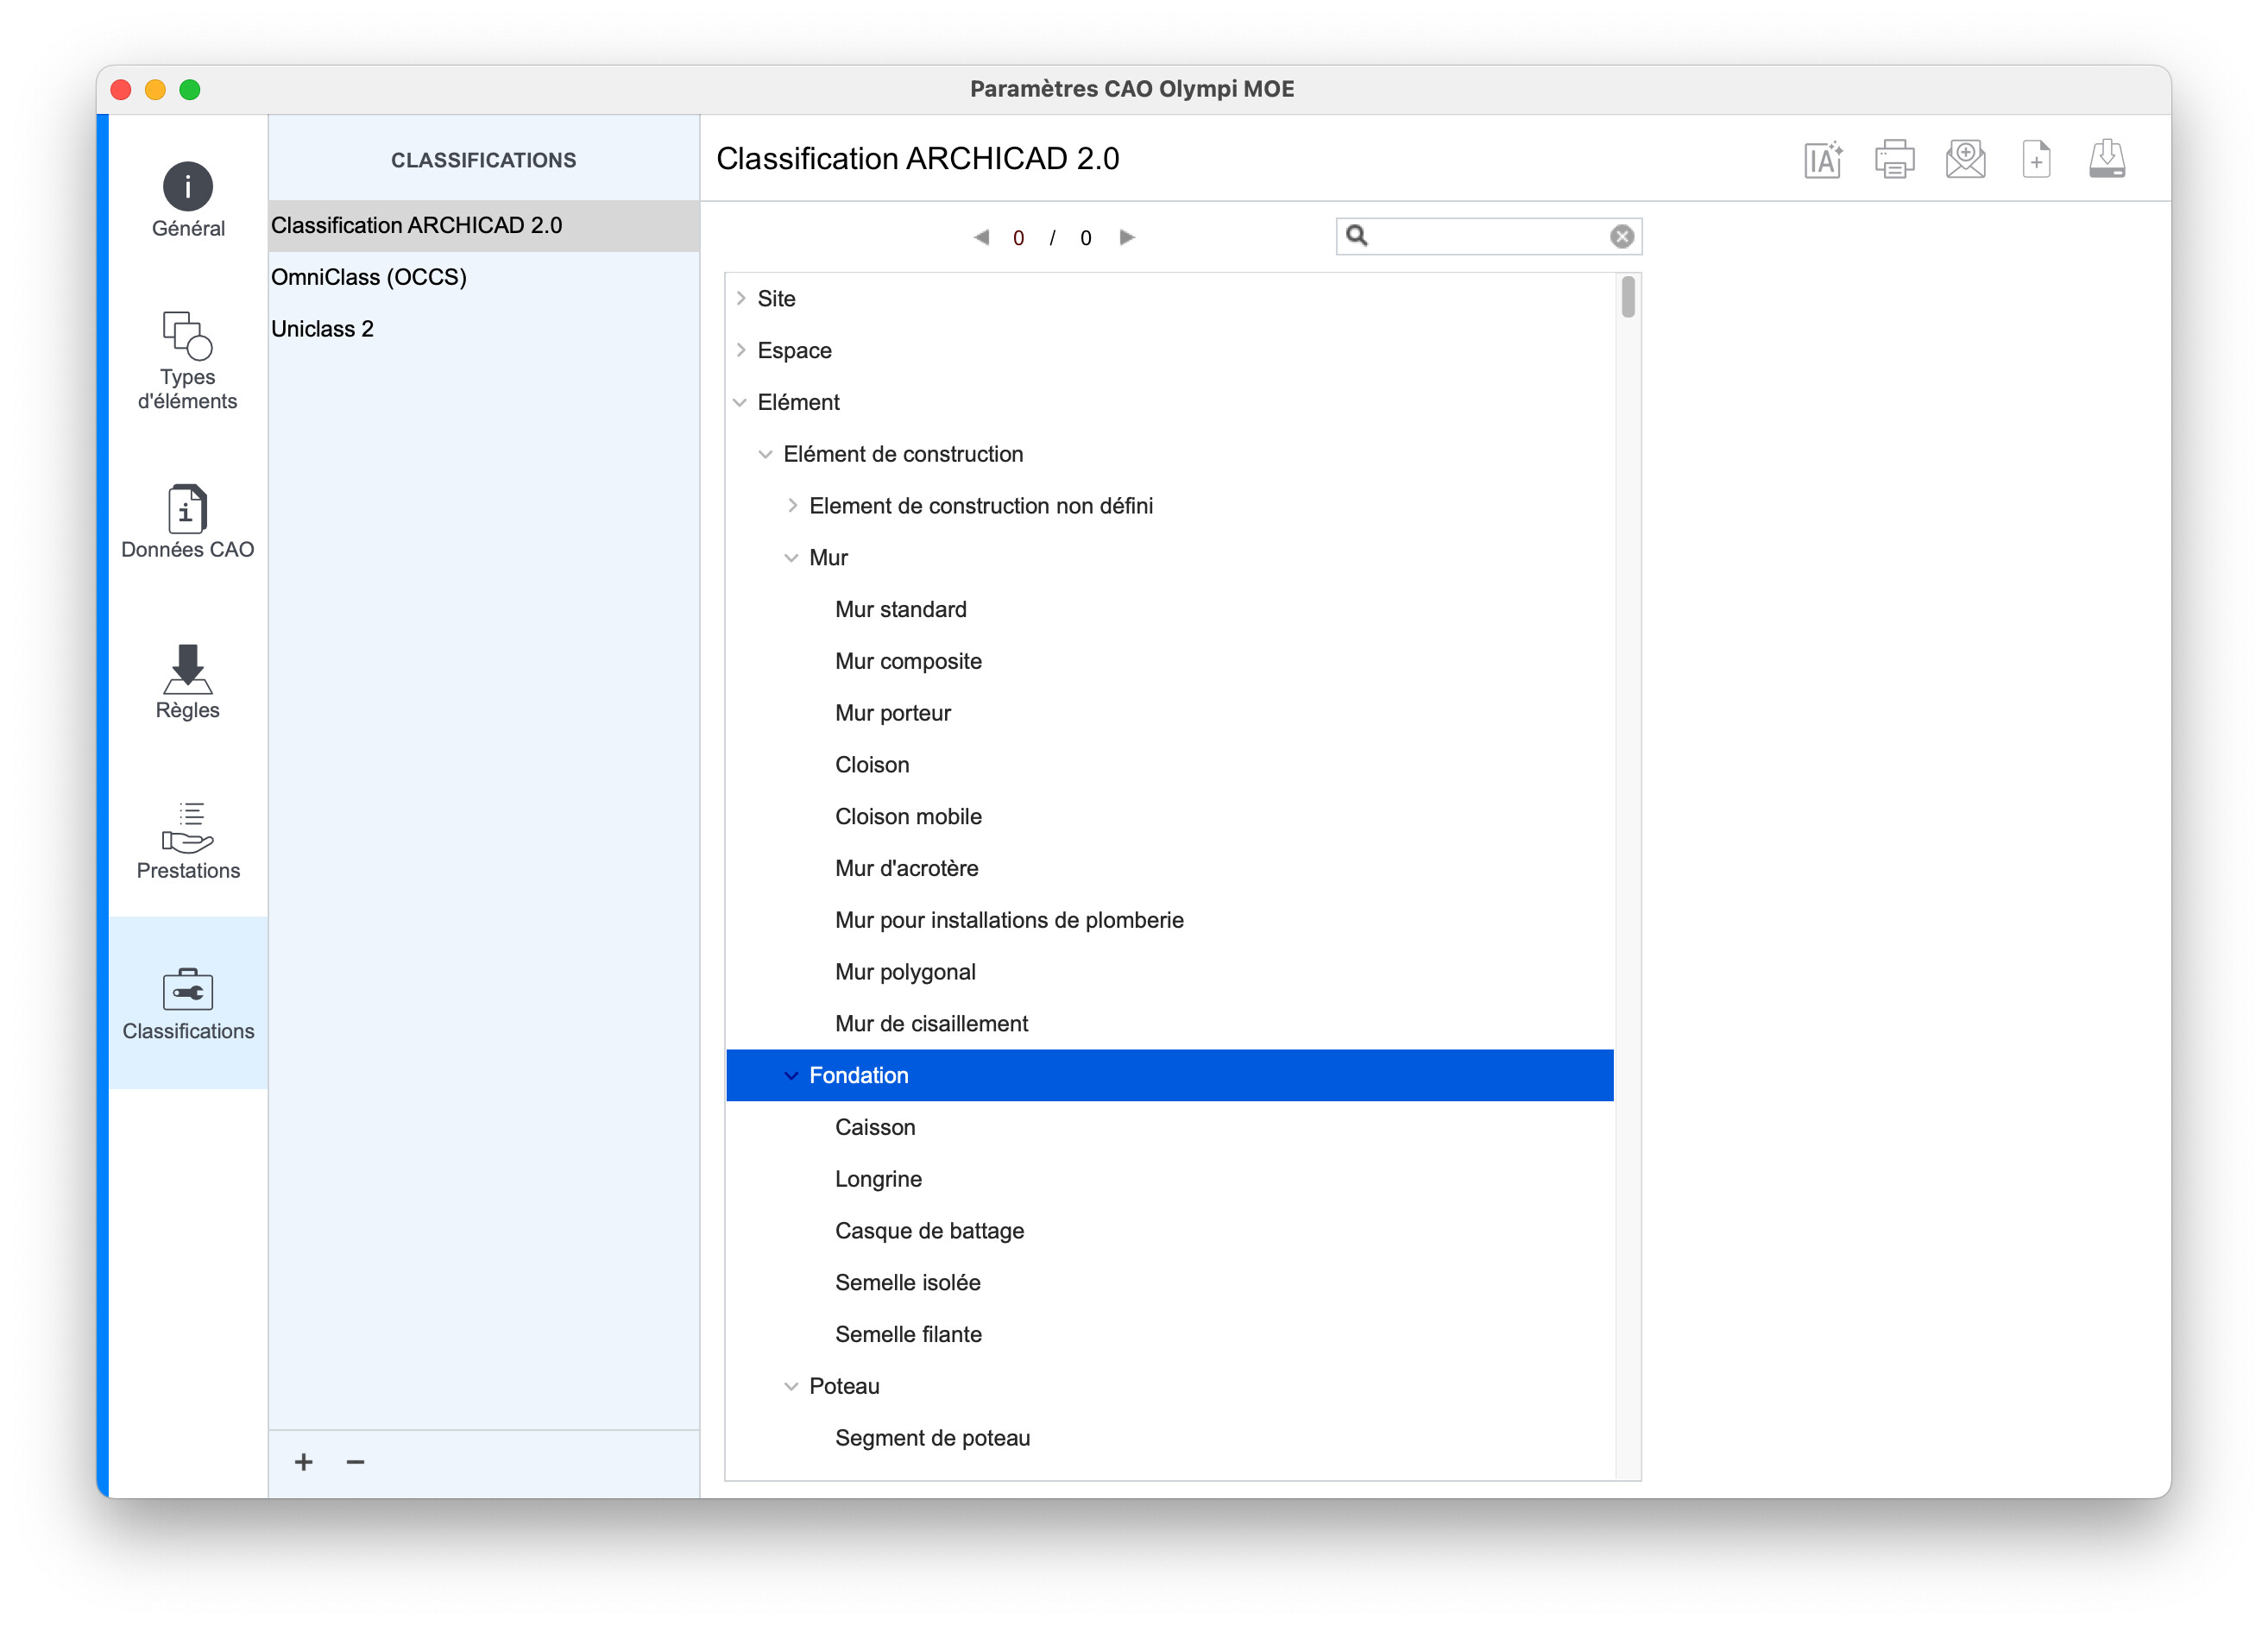Click the magnifying glass search icon

tap(1356, 235)
